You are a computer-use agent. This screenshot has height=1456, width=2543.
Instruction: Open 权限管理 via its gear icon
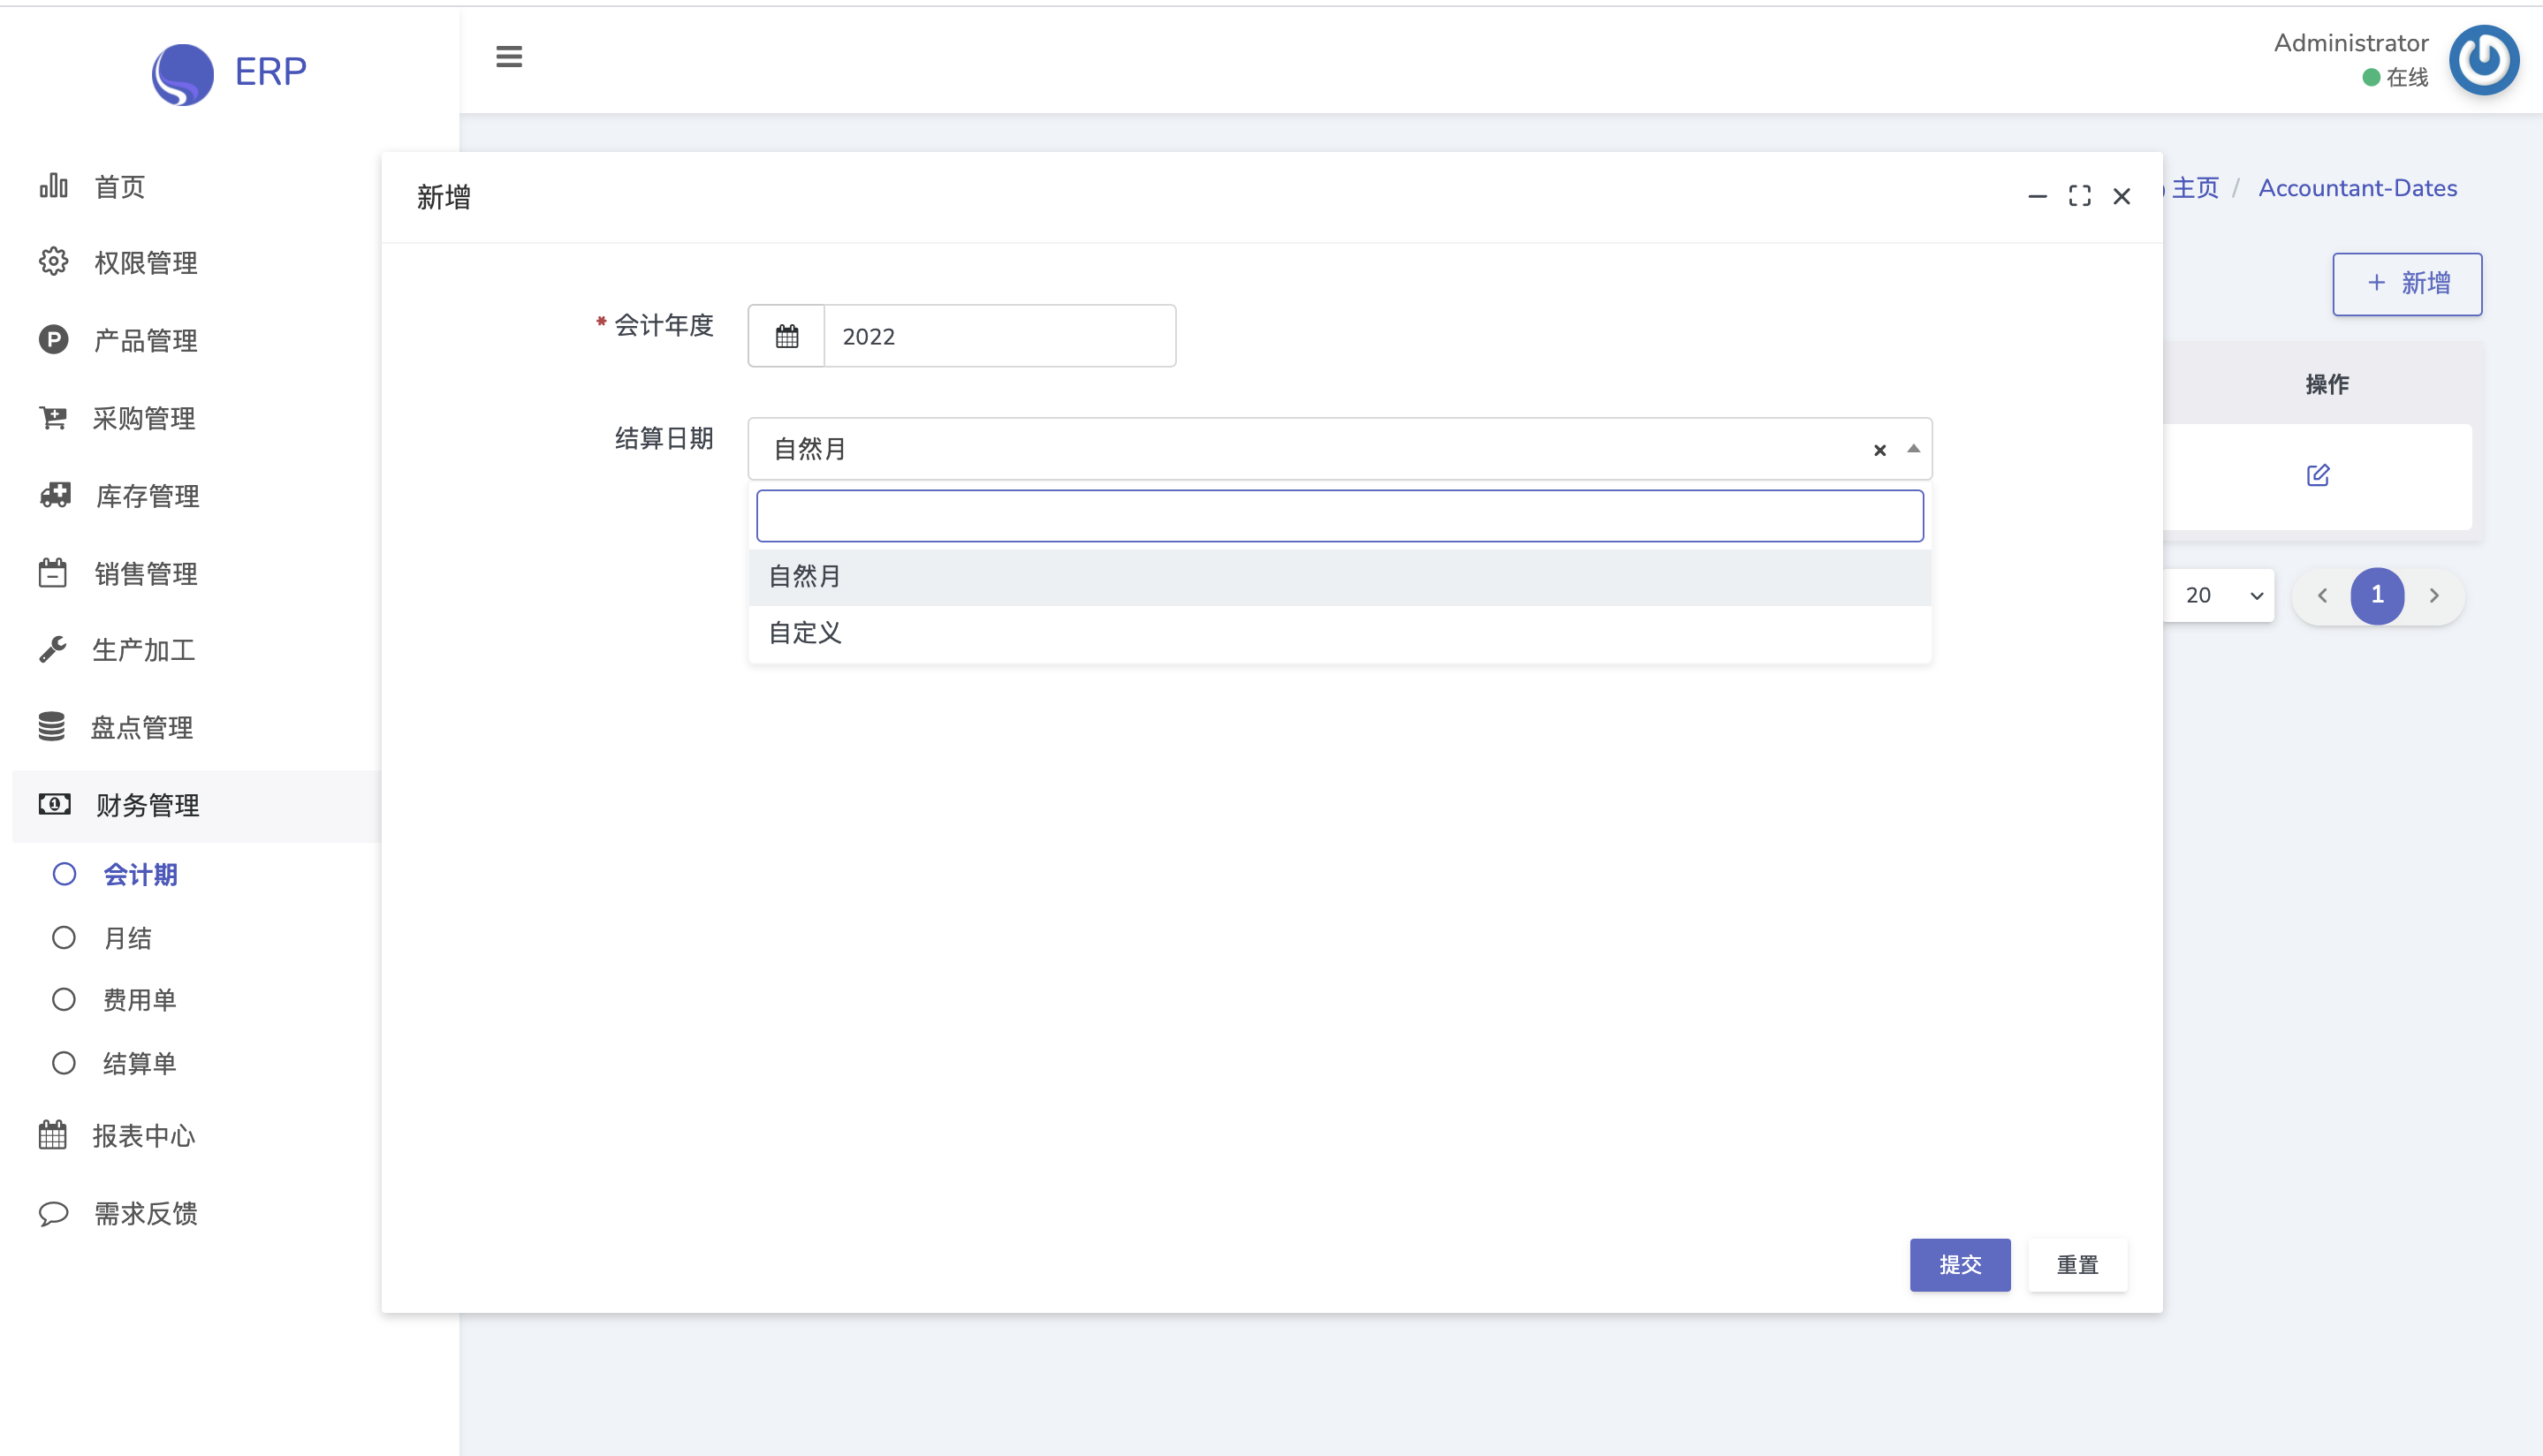(53, 262)
